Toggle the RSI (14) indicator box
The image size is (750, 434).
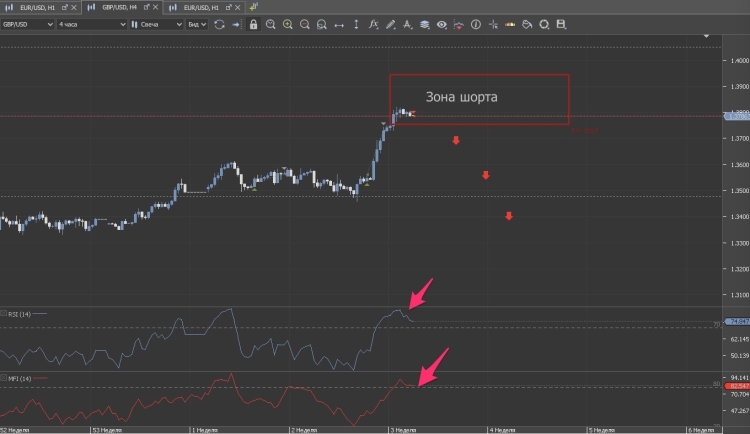coord(3,313)
